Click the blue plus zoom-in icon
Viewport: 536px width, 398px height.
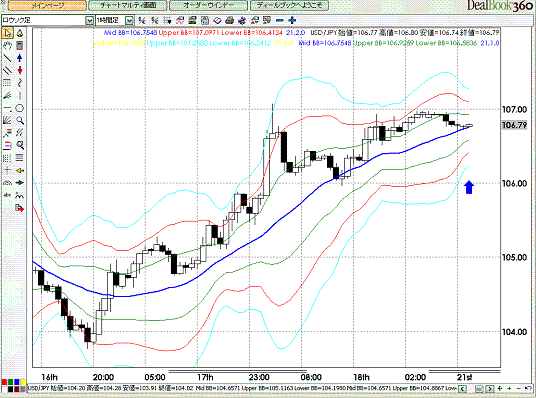tap(292, 21)
